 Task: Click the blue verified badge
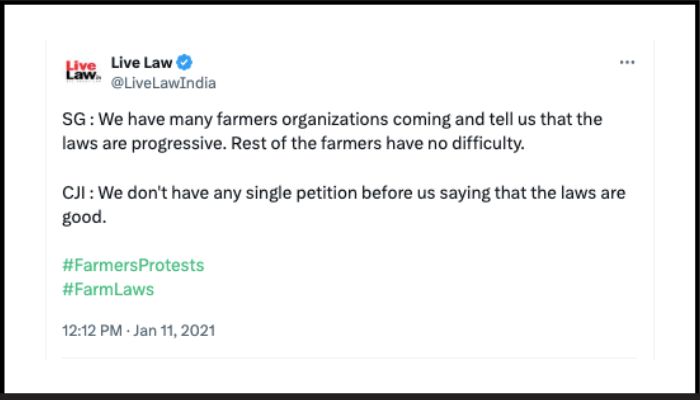[172, 62]
